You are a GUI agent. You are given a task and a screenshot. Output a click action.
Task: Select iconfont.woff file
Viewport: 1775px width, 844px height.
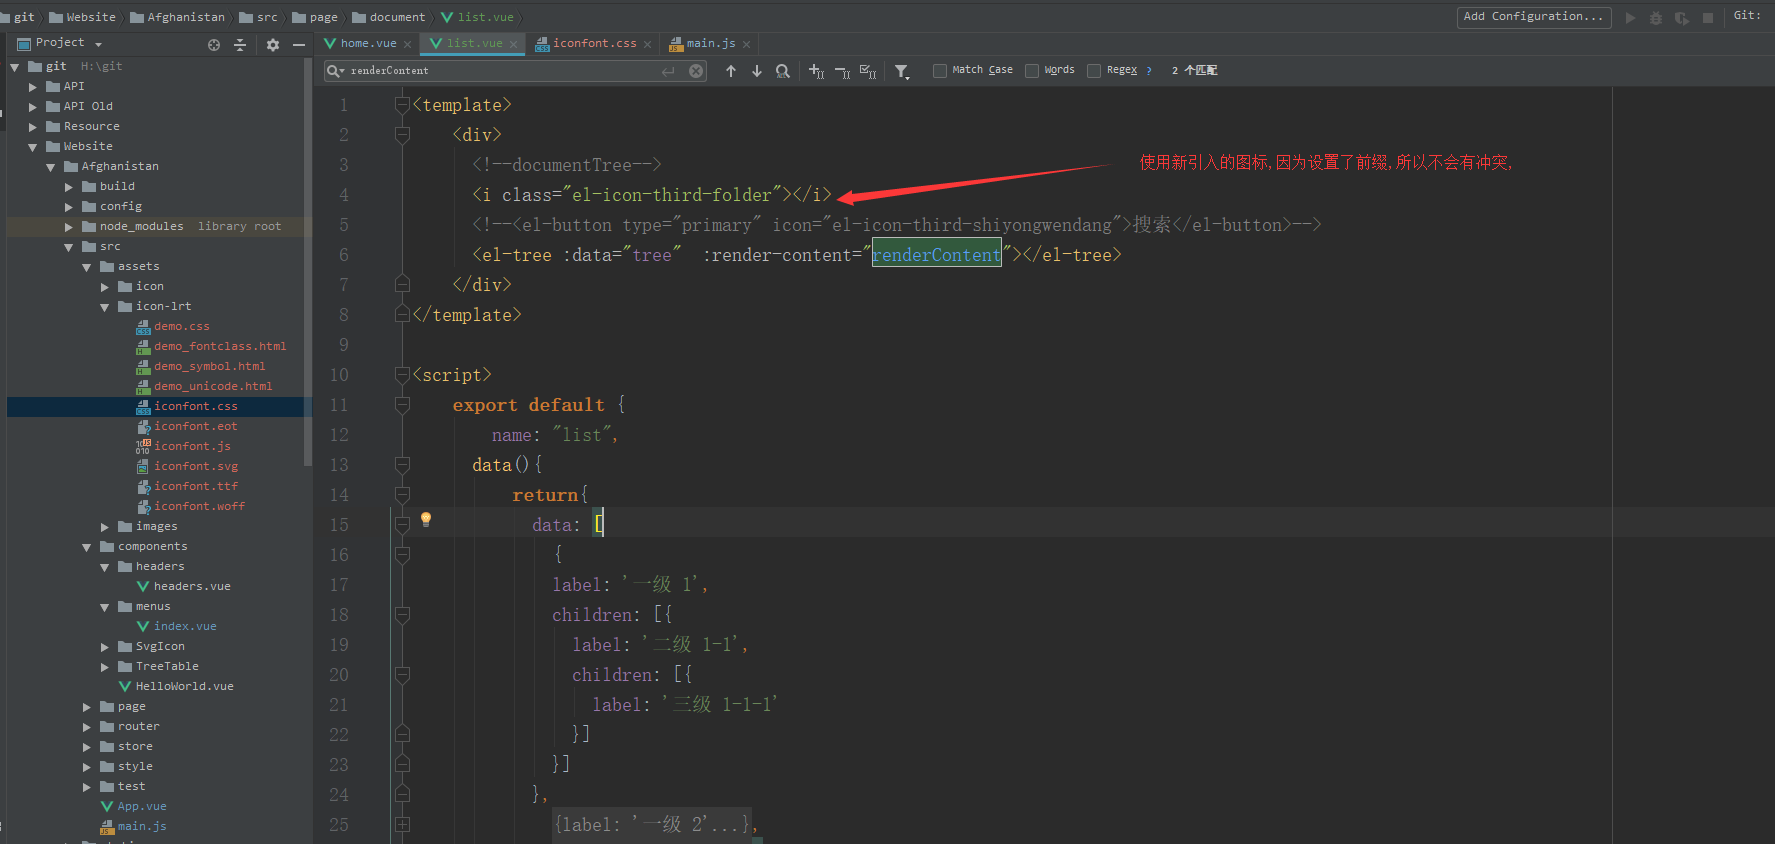pyautogui.click(x=199, y=507)
